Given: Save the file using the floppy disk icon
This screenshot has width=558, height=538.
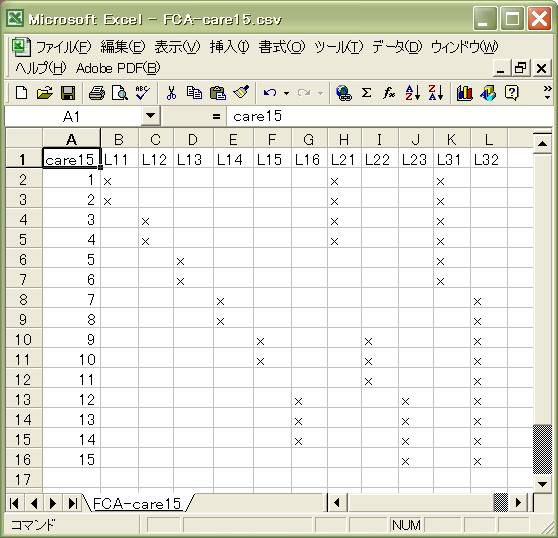Looking at the screenshot, I should pyautogui.click(x=68, y=93).
